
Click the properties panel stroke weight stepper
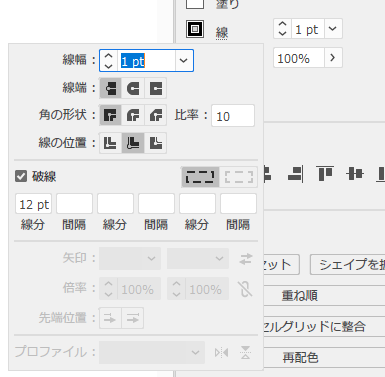pyautogui.click(x=283, y=29)
